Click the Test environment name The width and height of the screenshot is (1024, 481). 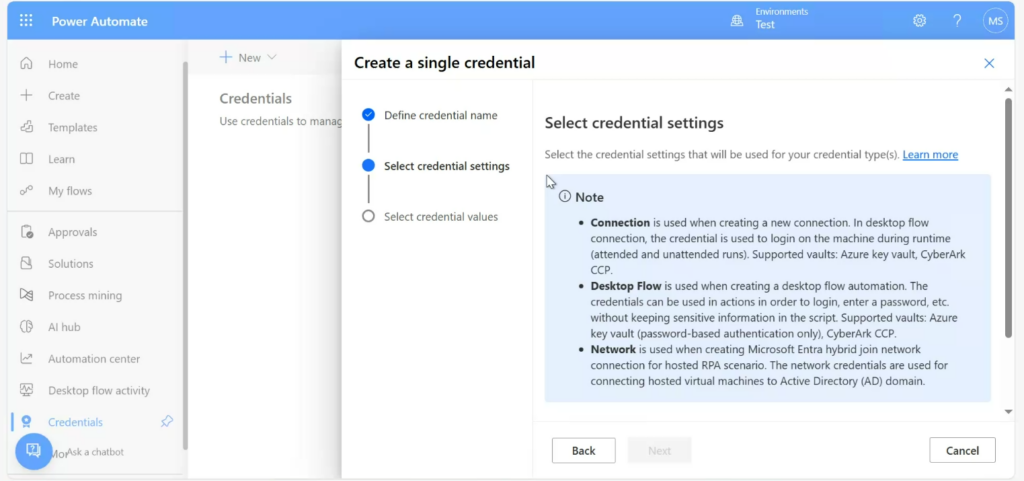tap(765, 25)
